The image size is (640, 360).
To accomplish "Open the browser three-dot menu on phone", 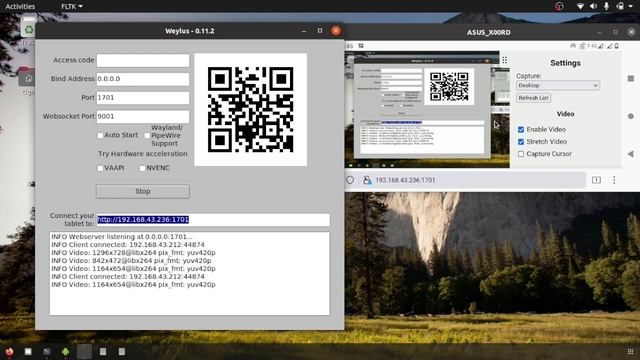I will [x=614, y=180].
